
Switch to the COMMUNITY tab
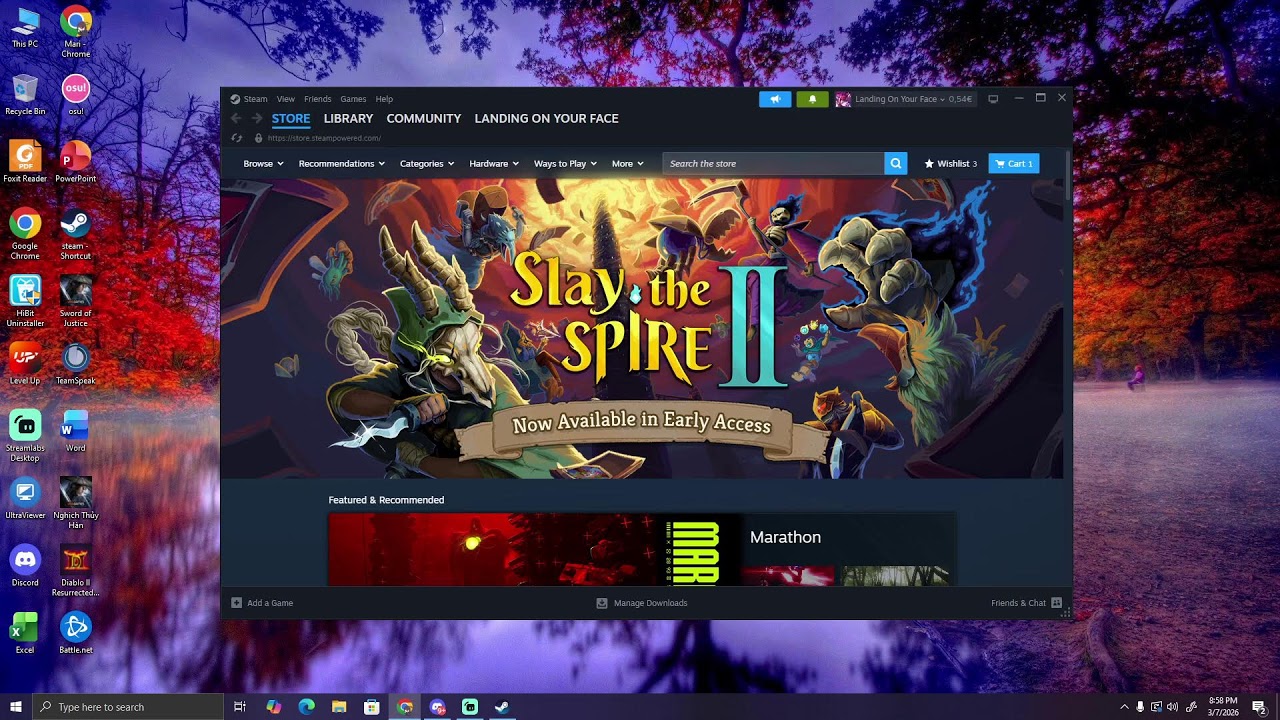click(424, 118)
